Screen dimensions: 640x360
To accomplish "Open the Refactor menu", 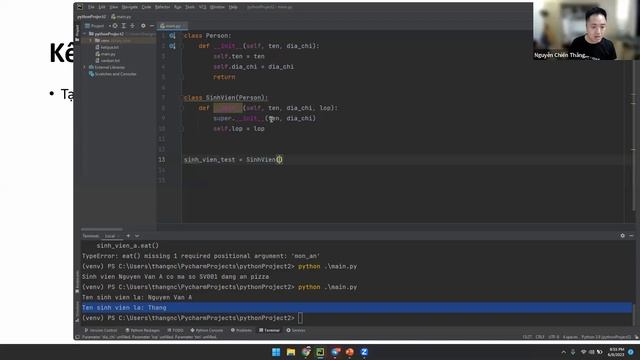I will tap(162, 7).
